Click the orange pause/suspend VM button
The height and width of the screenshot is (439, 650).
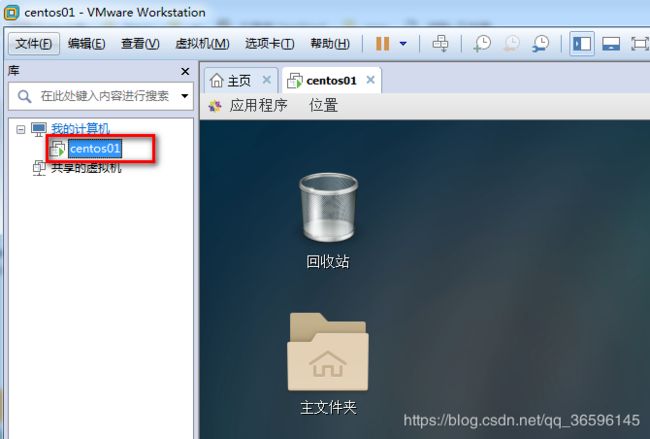coord(383,44)
